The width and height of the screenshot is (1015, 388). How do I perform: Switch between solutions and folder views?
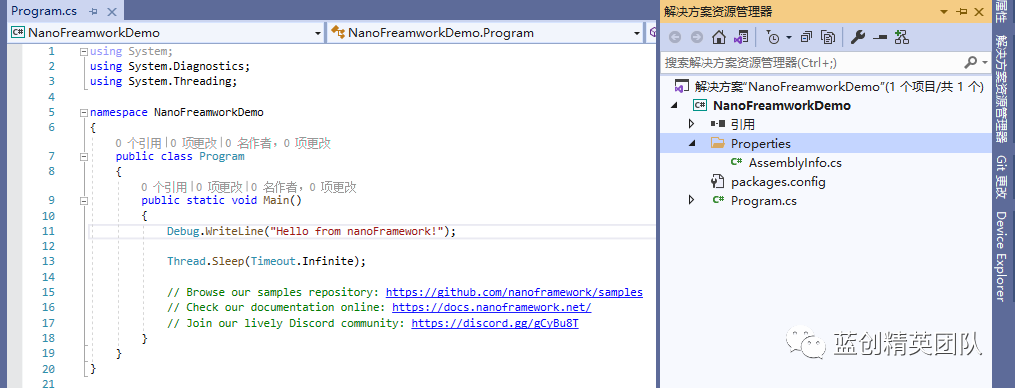tap(741, 38)
